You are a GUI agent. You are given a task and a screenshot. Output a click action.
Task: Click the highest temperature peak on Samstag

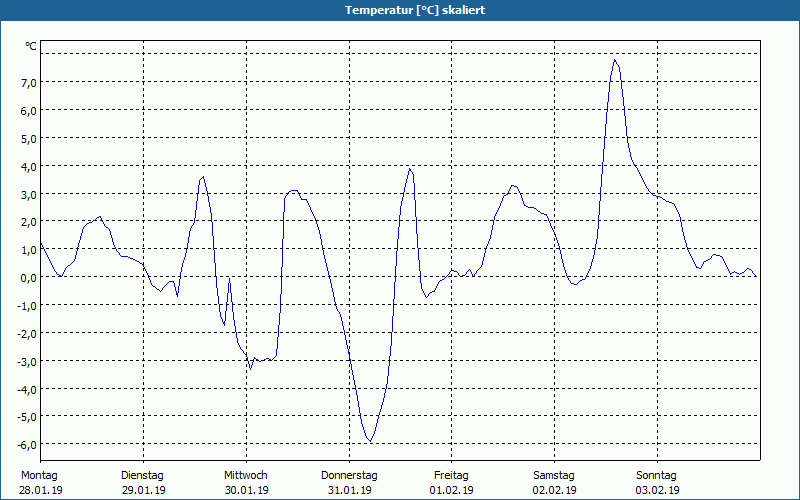[x=615, y=60]
